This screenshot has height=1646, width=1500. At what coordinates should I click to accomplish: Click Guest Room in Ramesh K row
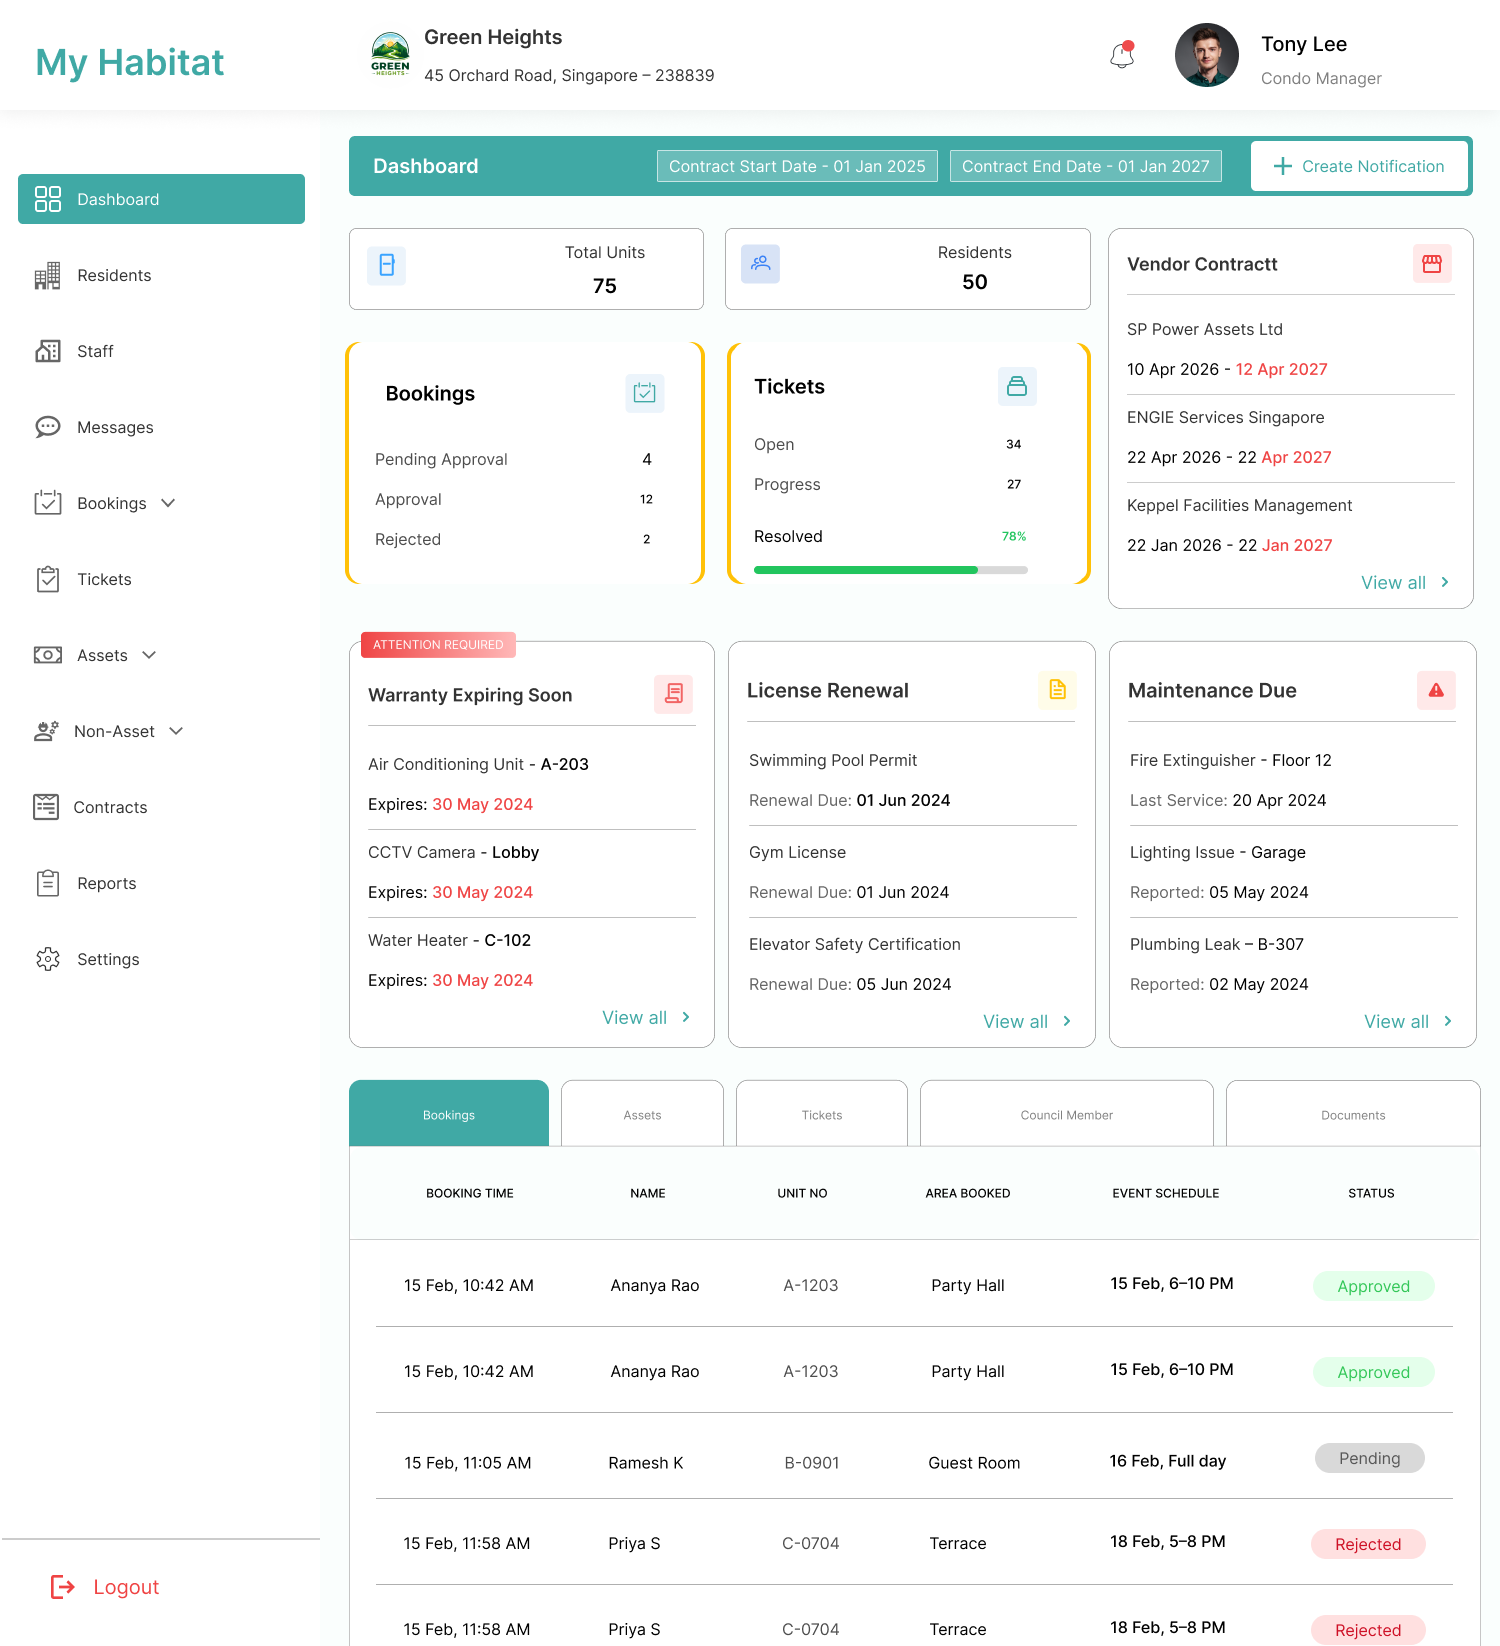point(974,1463)
